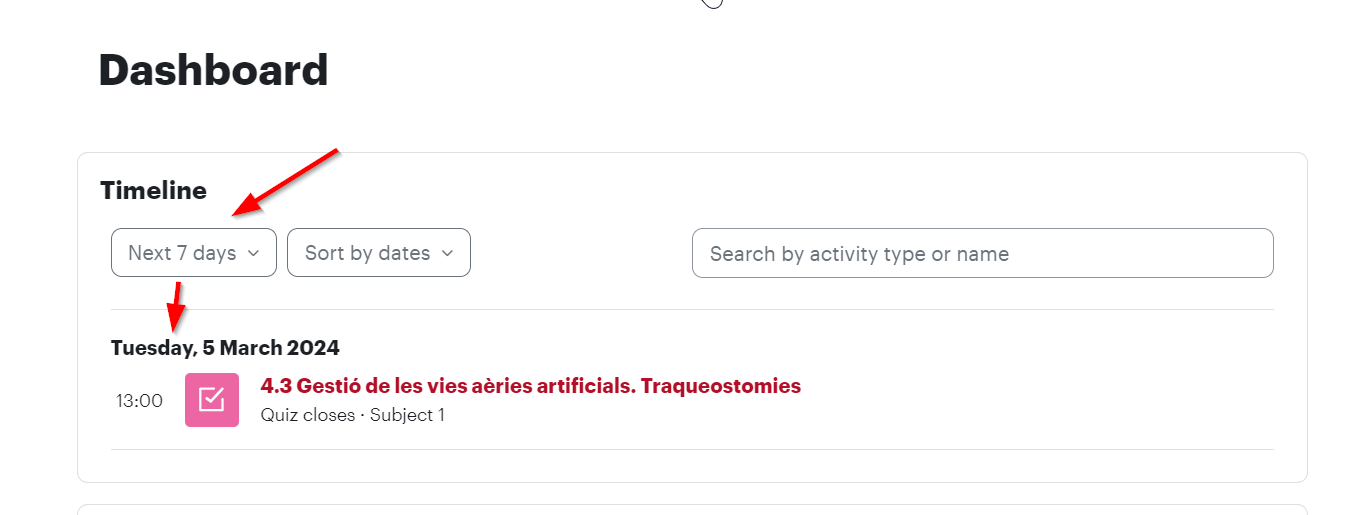Click the checkmark inside the quiz icon
The width and height of the screenshot is (1356, 515).
coord(212,400)
